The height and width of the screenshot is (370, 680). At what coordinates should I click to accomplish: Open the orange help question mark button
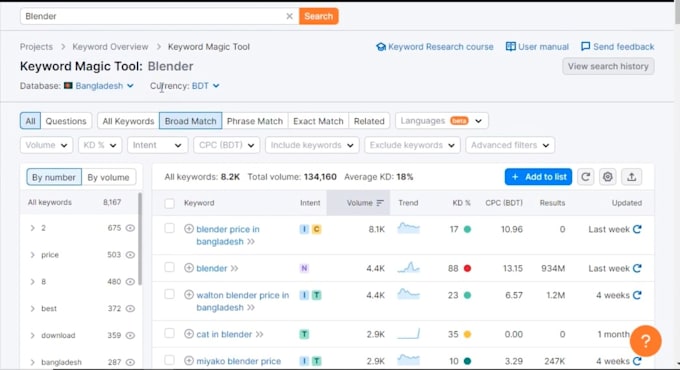coord(645,341)
